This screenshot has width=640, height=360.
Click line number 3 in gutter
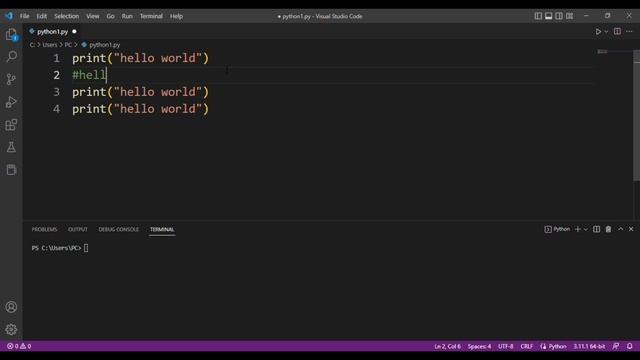click(56, 92)
